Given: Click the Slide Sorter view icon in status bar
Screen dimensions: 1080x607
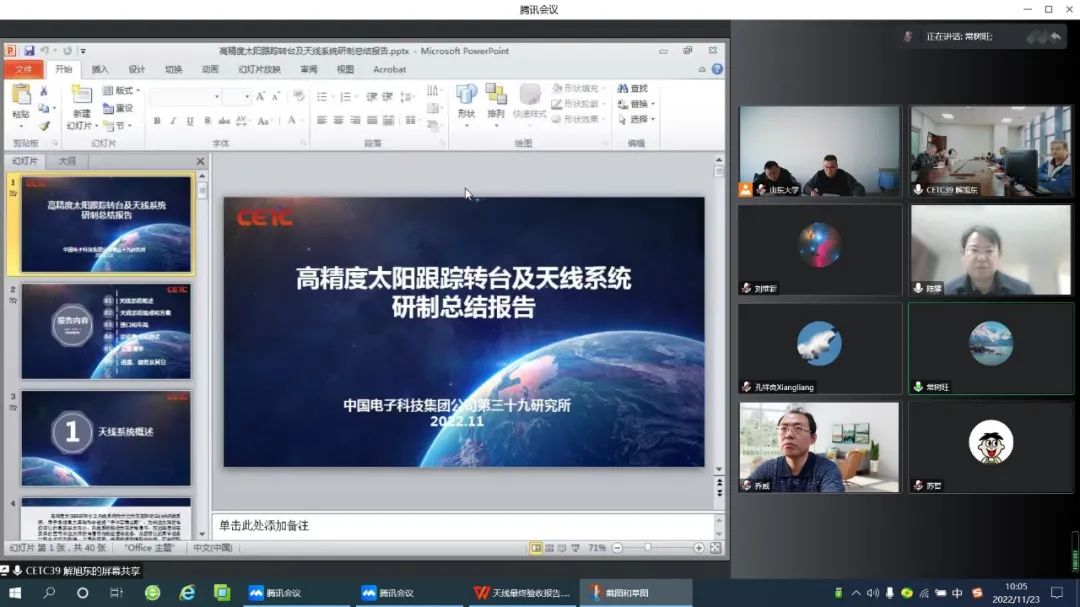Looking at the screenshot, I should pyautogui.click(x=549, y=548).
